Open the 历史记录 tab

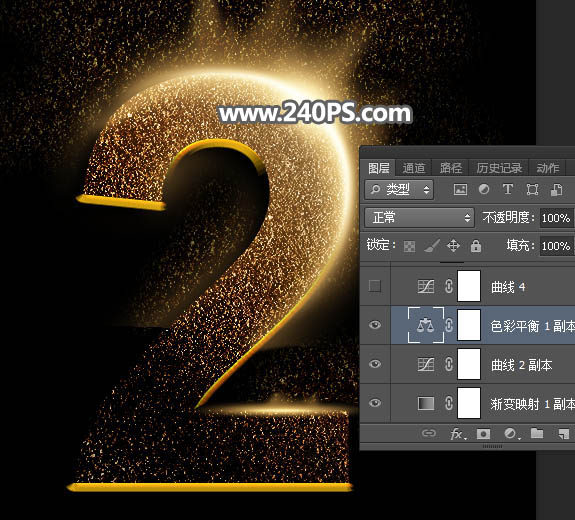click(x=499, y=168)
